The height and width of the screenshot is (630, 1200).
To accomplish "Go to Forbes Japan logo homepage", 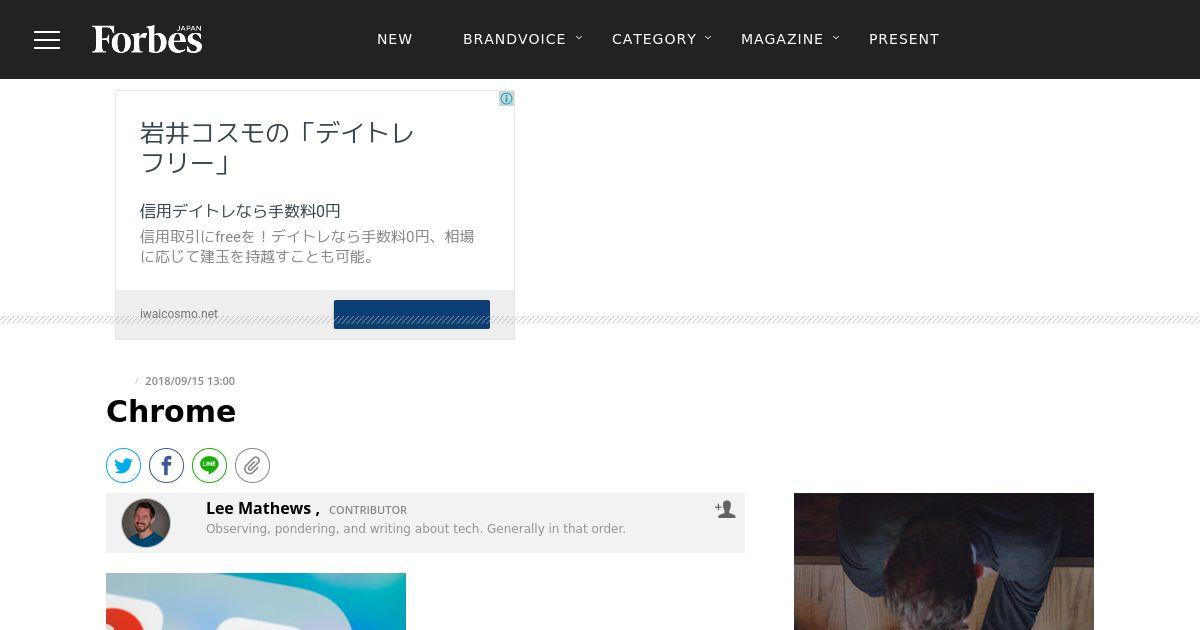I will point(147,39).
